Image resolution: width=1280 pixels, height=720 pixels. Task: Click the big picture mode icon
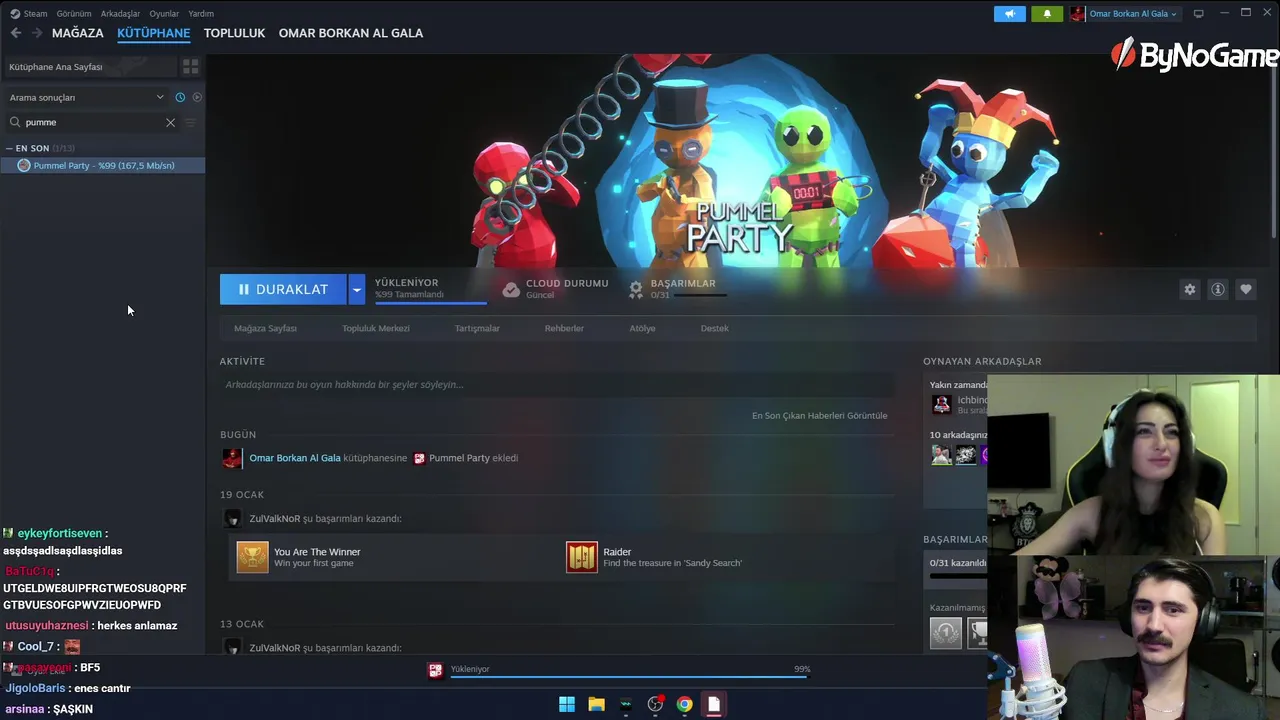(1199, 14)
